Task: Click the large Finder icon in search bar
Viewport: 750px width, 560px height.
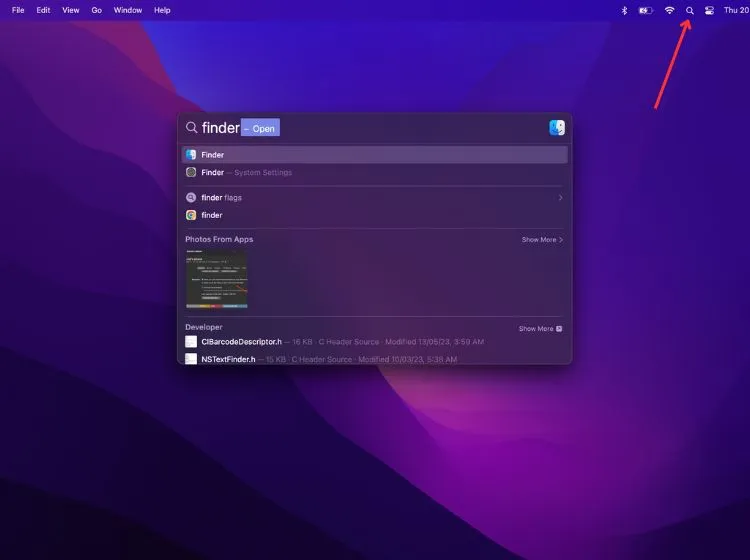Action: [557, 128]
